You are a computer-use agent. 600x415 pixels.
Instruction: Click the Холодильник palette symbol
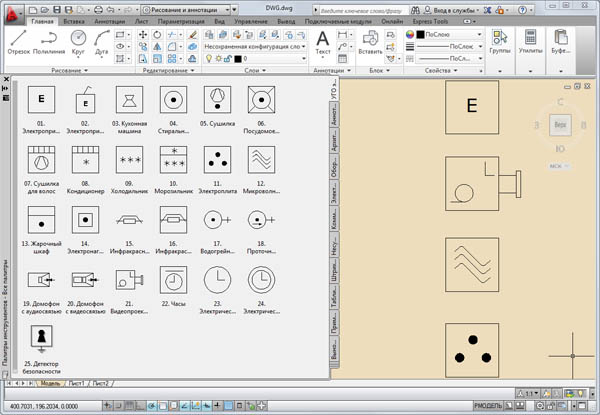(x=128, y=161)
